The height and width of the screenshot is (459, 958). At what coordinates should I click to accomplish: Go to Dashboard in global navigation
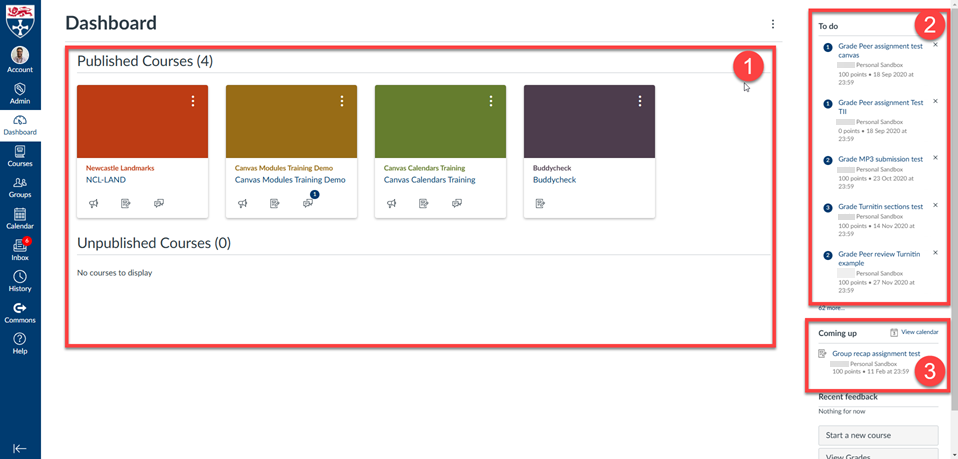[20, 125]
